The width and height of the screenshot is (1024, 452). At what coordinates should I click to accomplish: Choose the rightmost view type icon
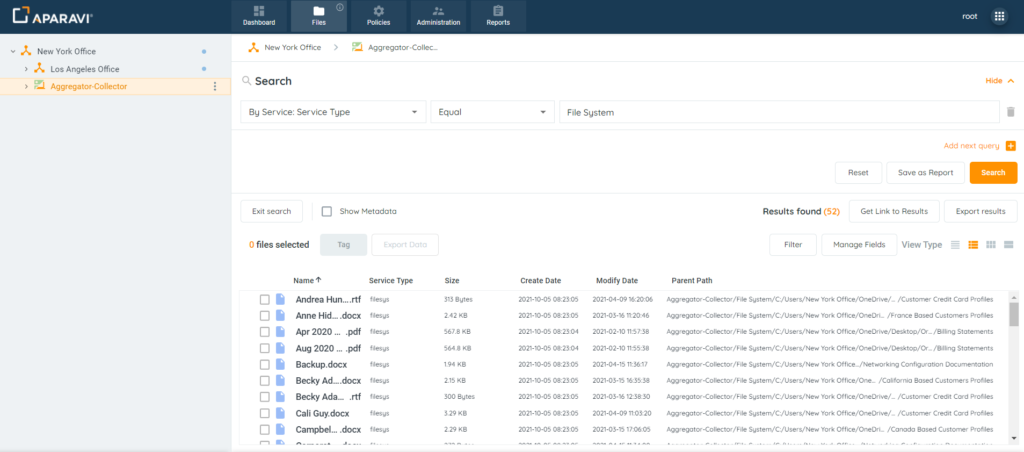click(x=1009, y=245)
